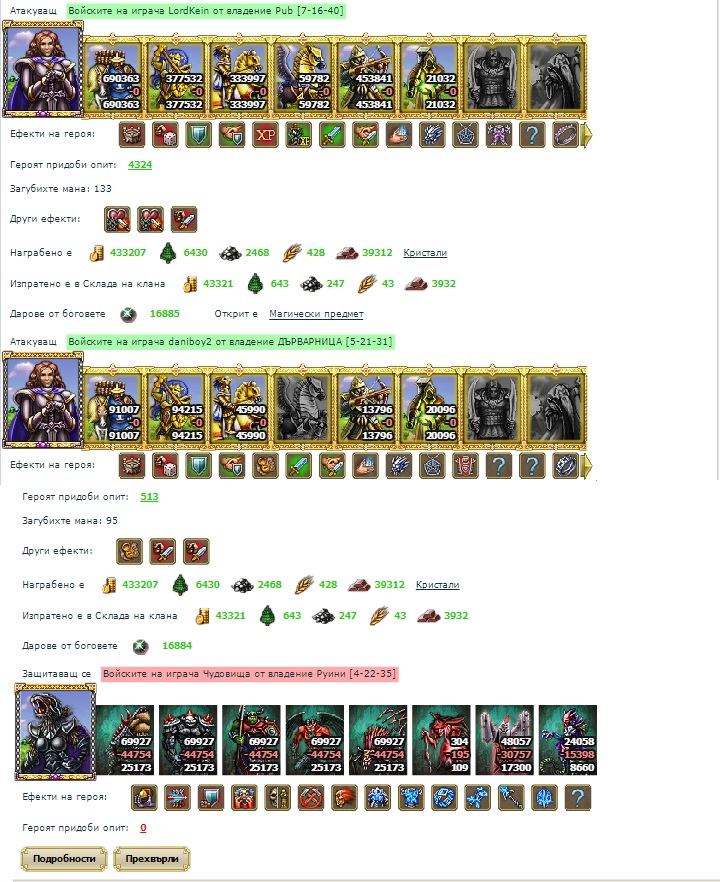Click the green sword effect icon for daniboy2
This screenshot has width=720, height=882.
point(299,466)
